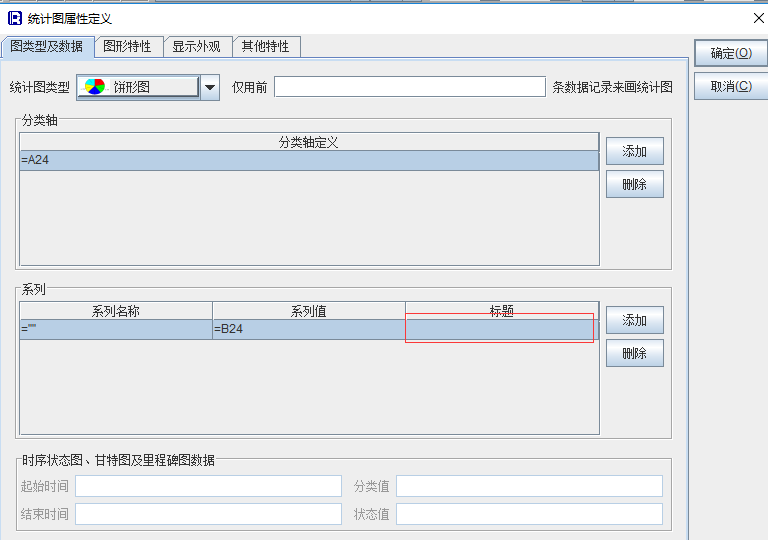768x540 pixels.
Task: Click the 状态值 input field
Action: point(529,514)
